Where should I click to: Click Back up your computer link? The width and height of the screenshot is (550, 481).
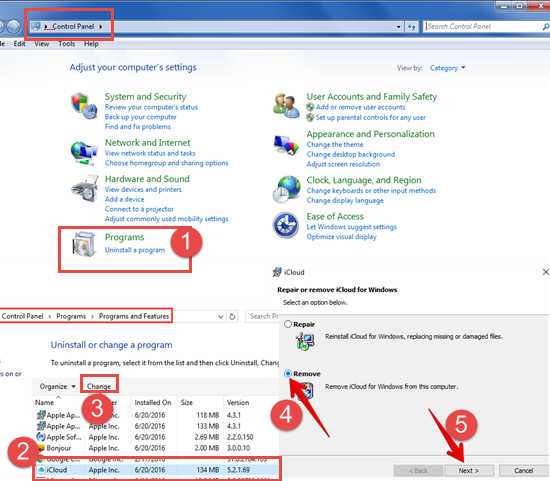point(140,117)
